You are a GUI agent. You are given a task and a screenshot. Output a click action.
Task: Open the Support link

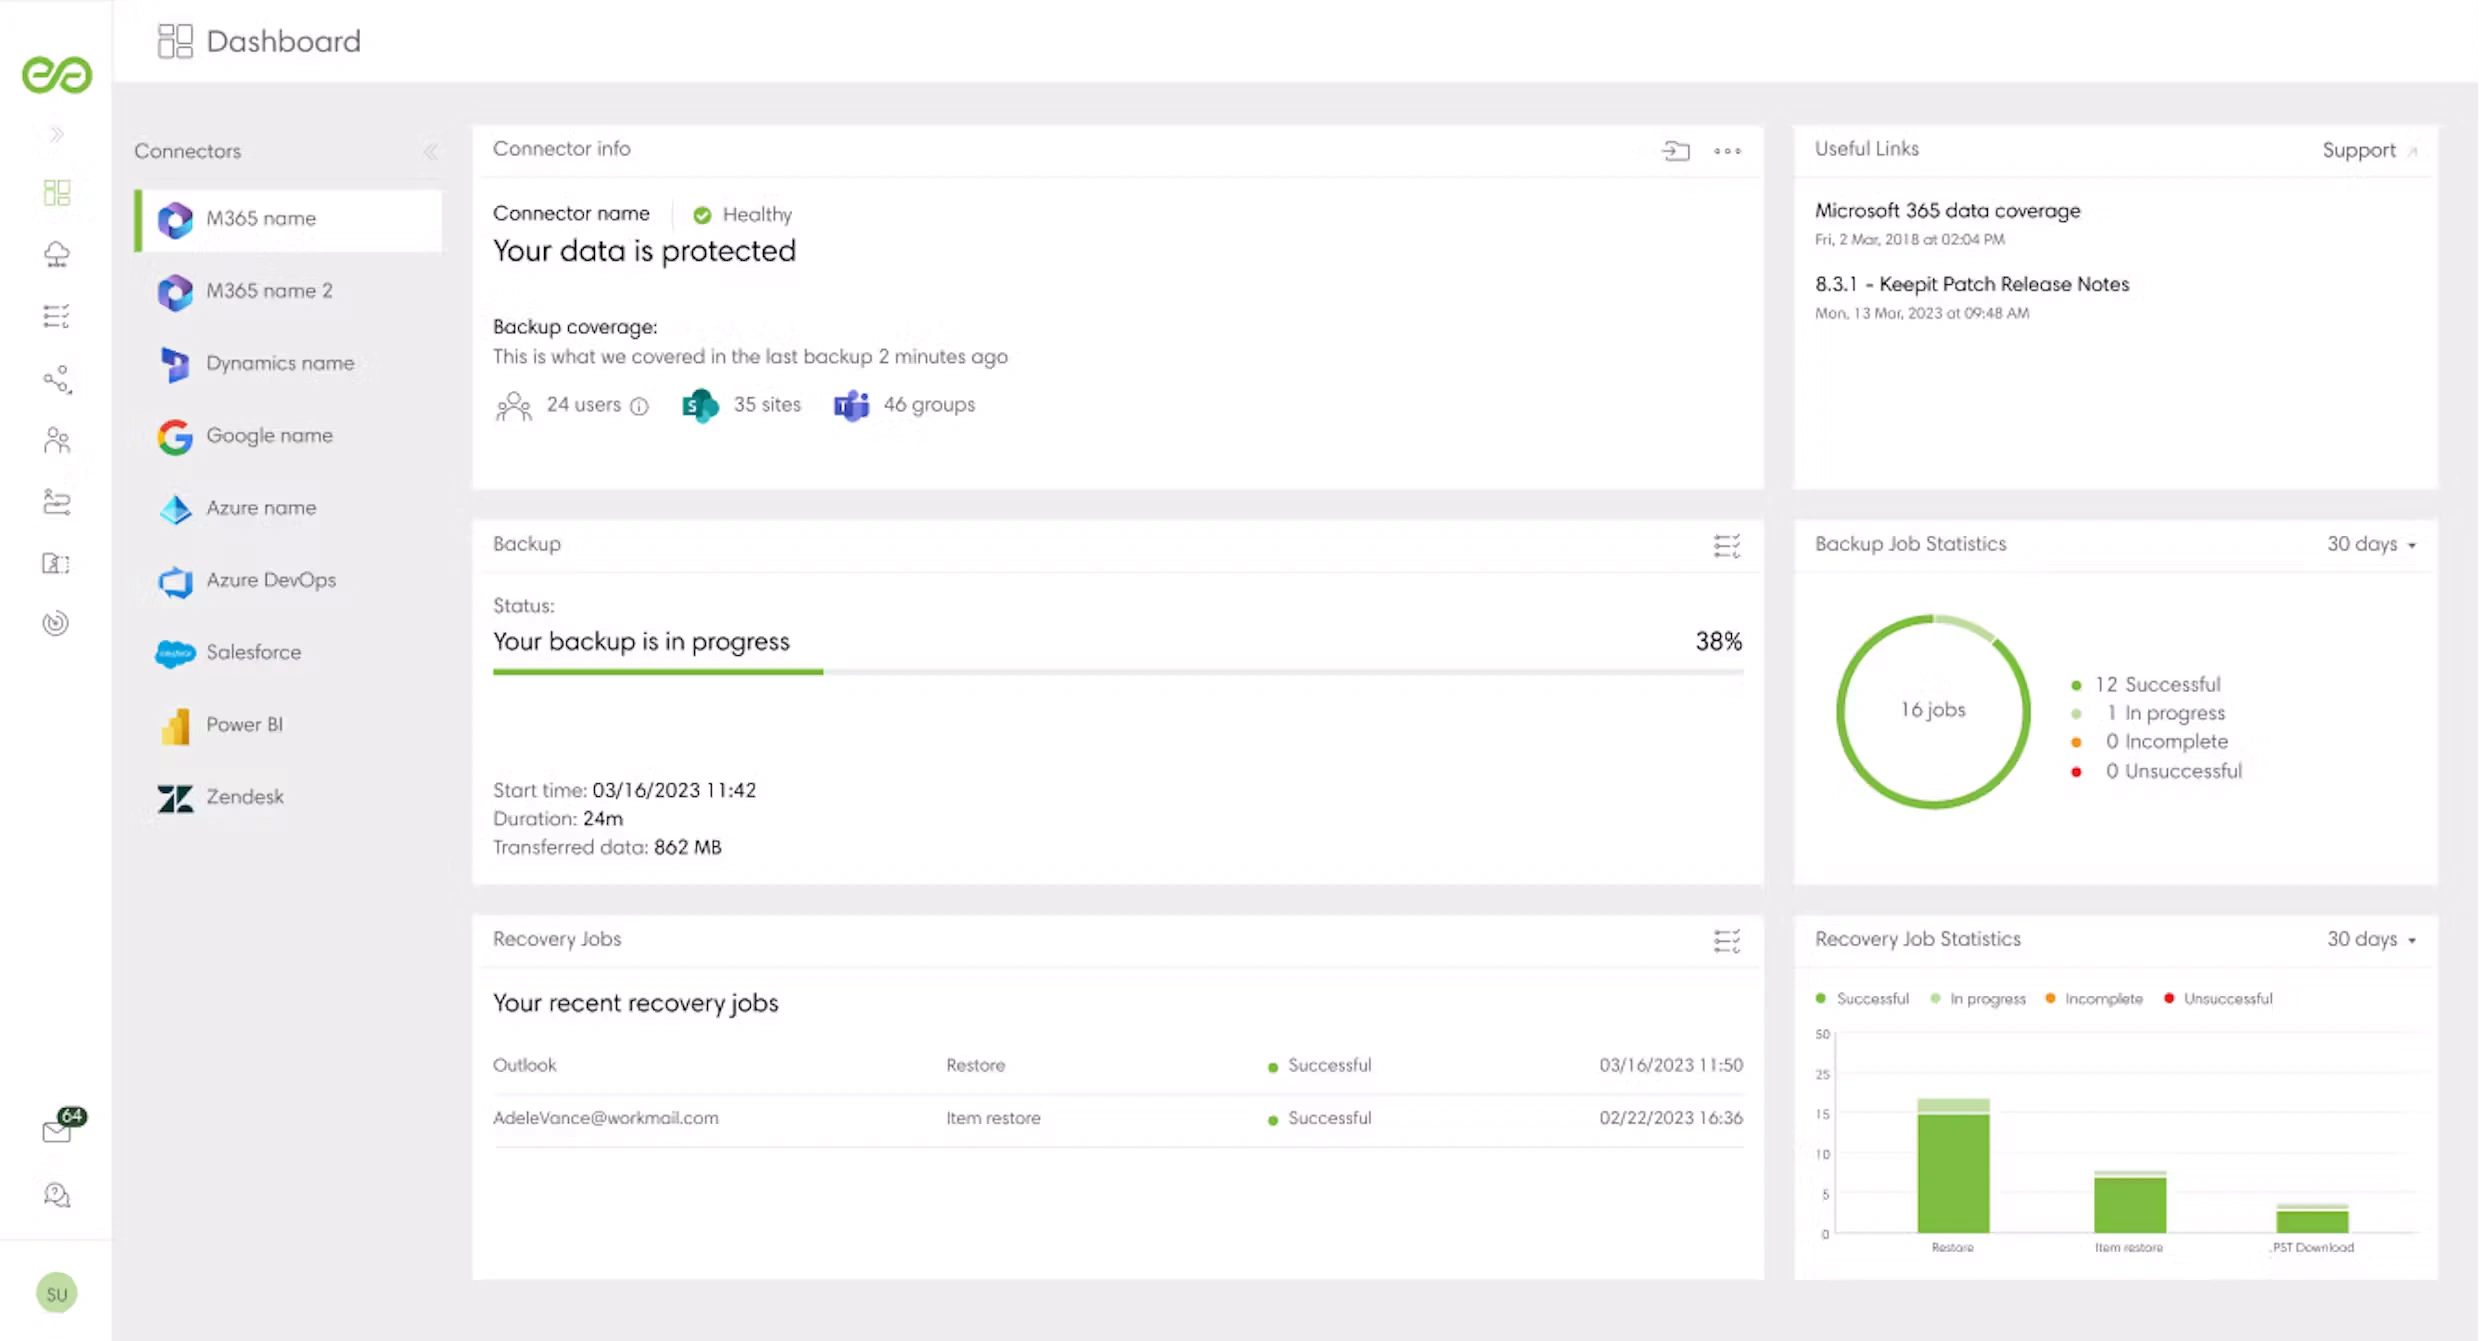2369,150
